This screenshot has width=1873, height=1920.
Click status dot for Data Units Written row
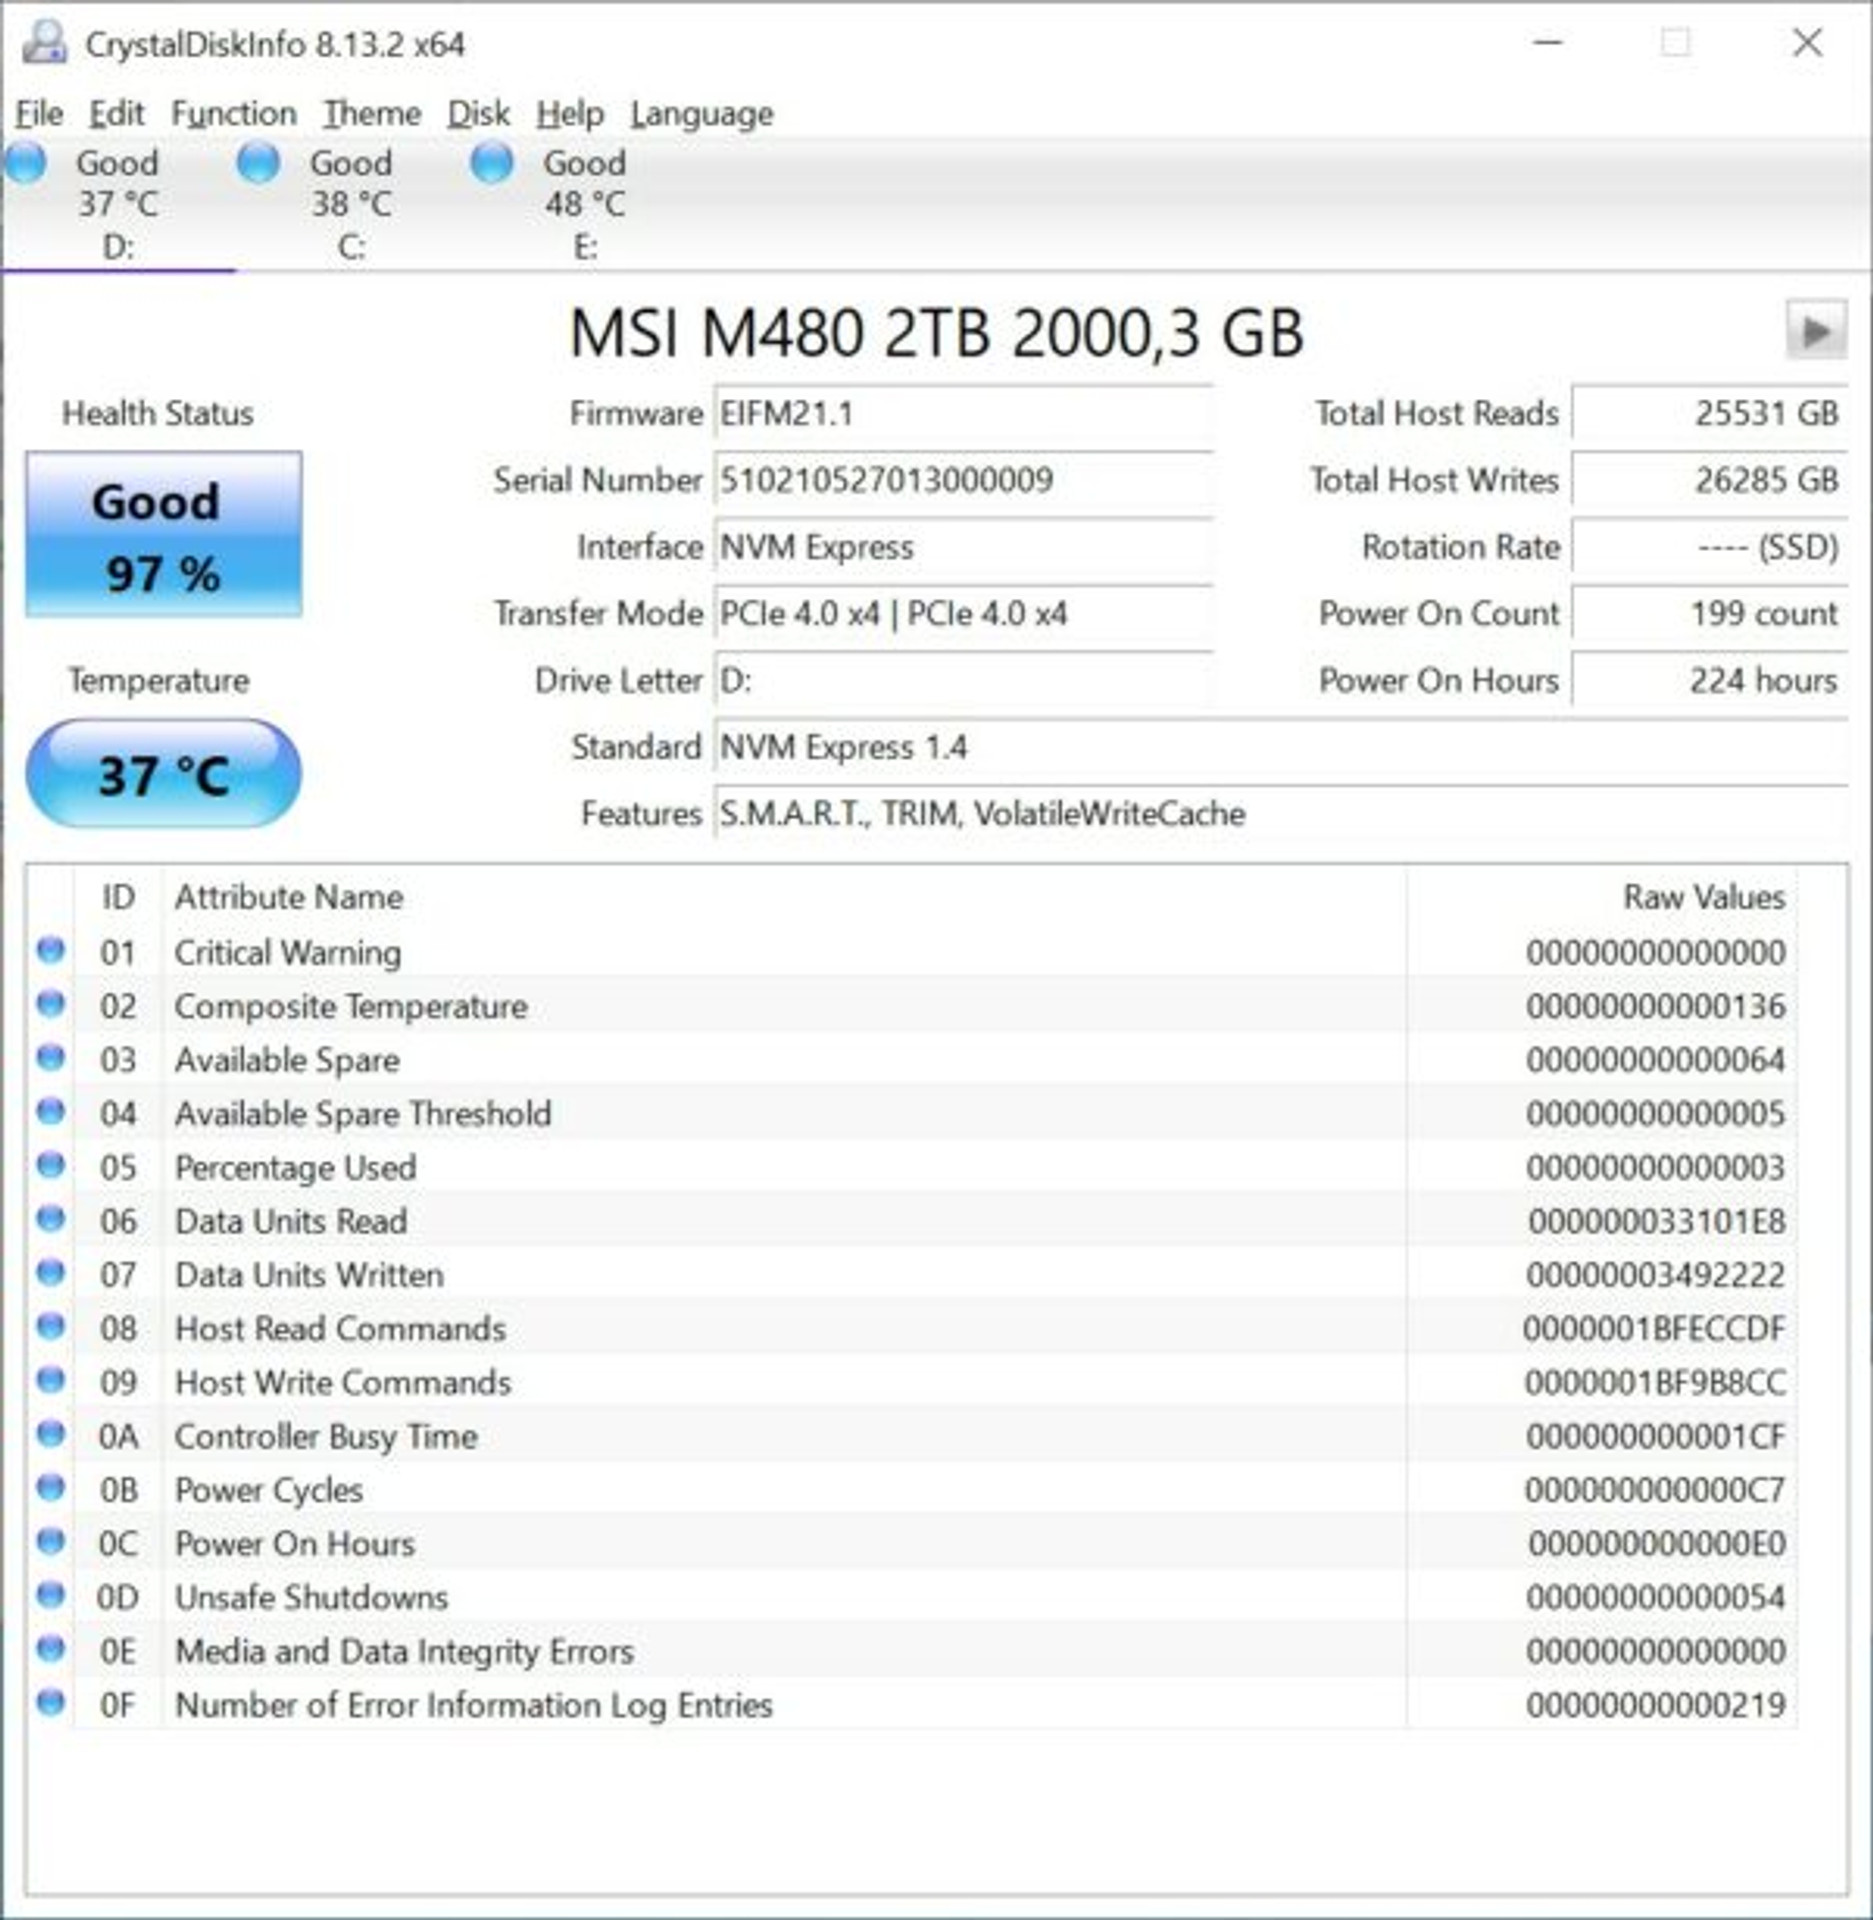pos(50,1272)
